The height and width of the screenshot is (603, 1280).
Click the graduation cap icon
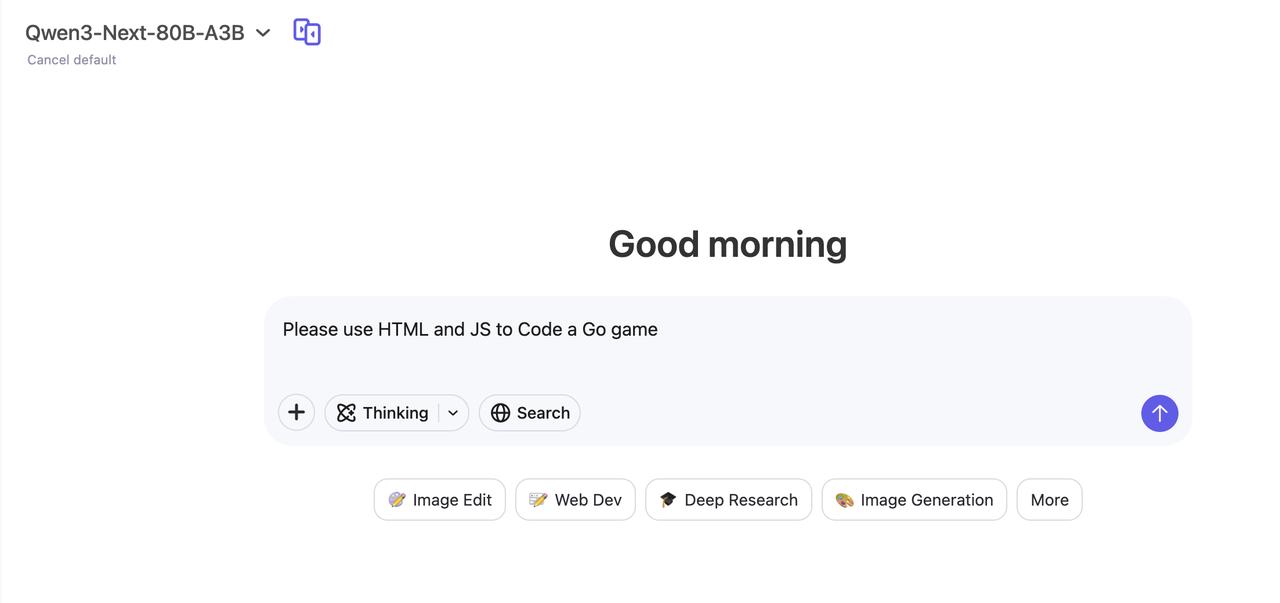(x=668, y=500)
